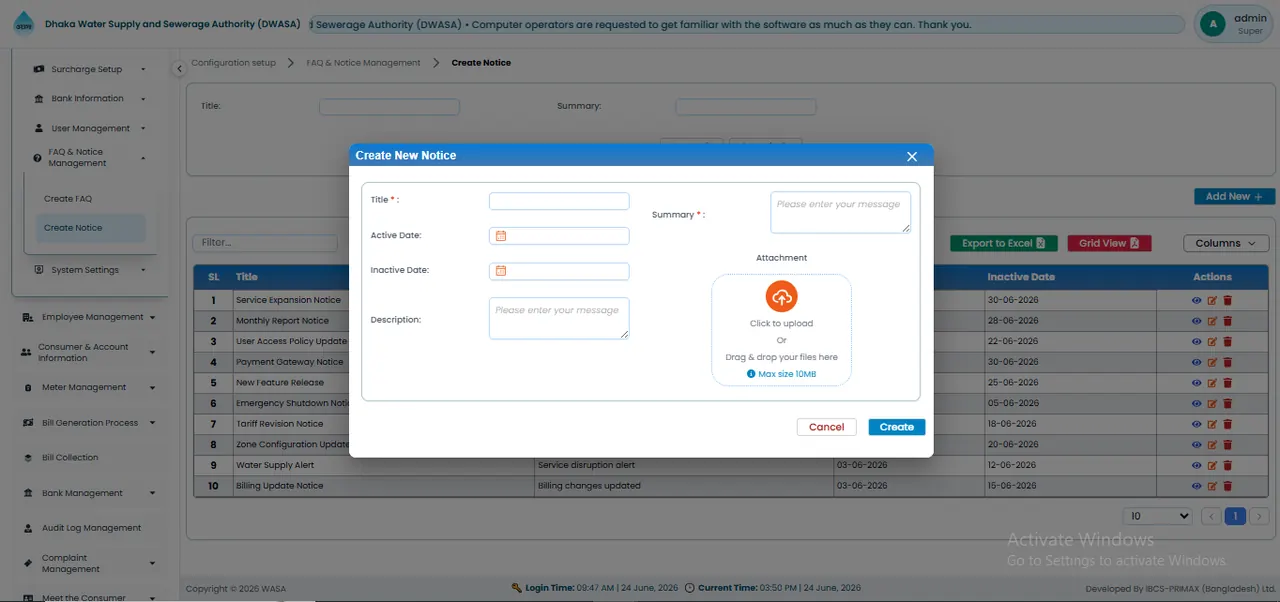Open Audit Log Management in the sidebar
Image resolution: width=1280 pixels, height=602 pixels.
tap(91, 528)
